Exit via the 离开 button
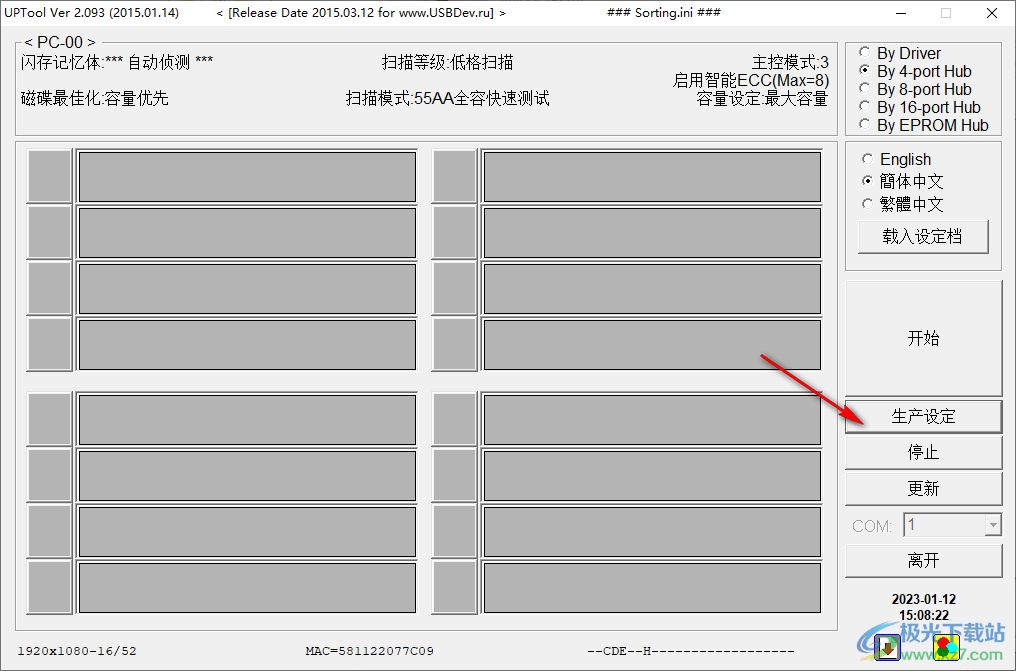This screenshot has height=671, width=1016. (x=923, y=560)
